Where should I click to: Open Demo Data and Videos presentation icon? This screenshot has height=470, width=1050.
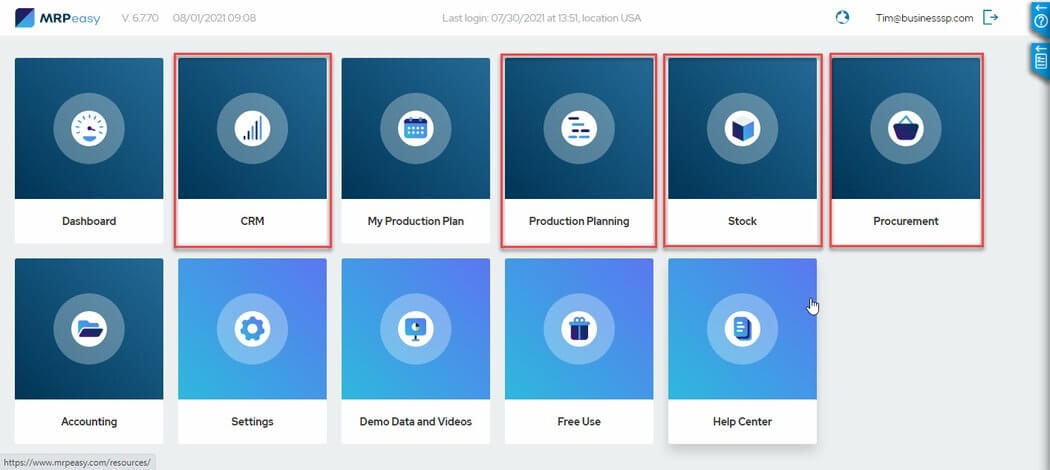coord(416,329)
